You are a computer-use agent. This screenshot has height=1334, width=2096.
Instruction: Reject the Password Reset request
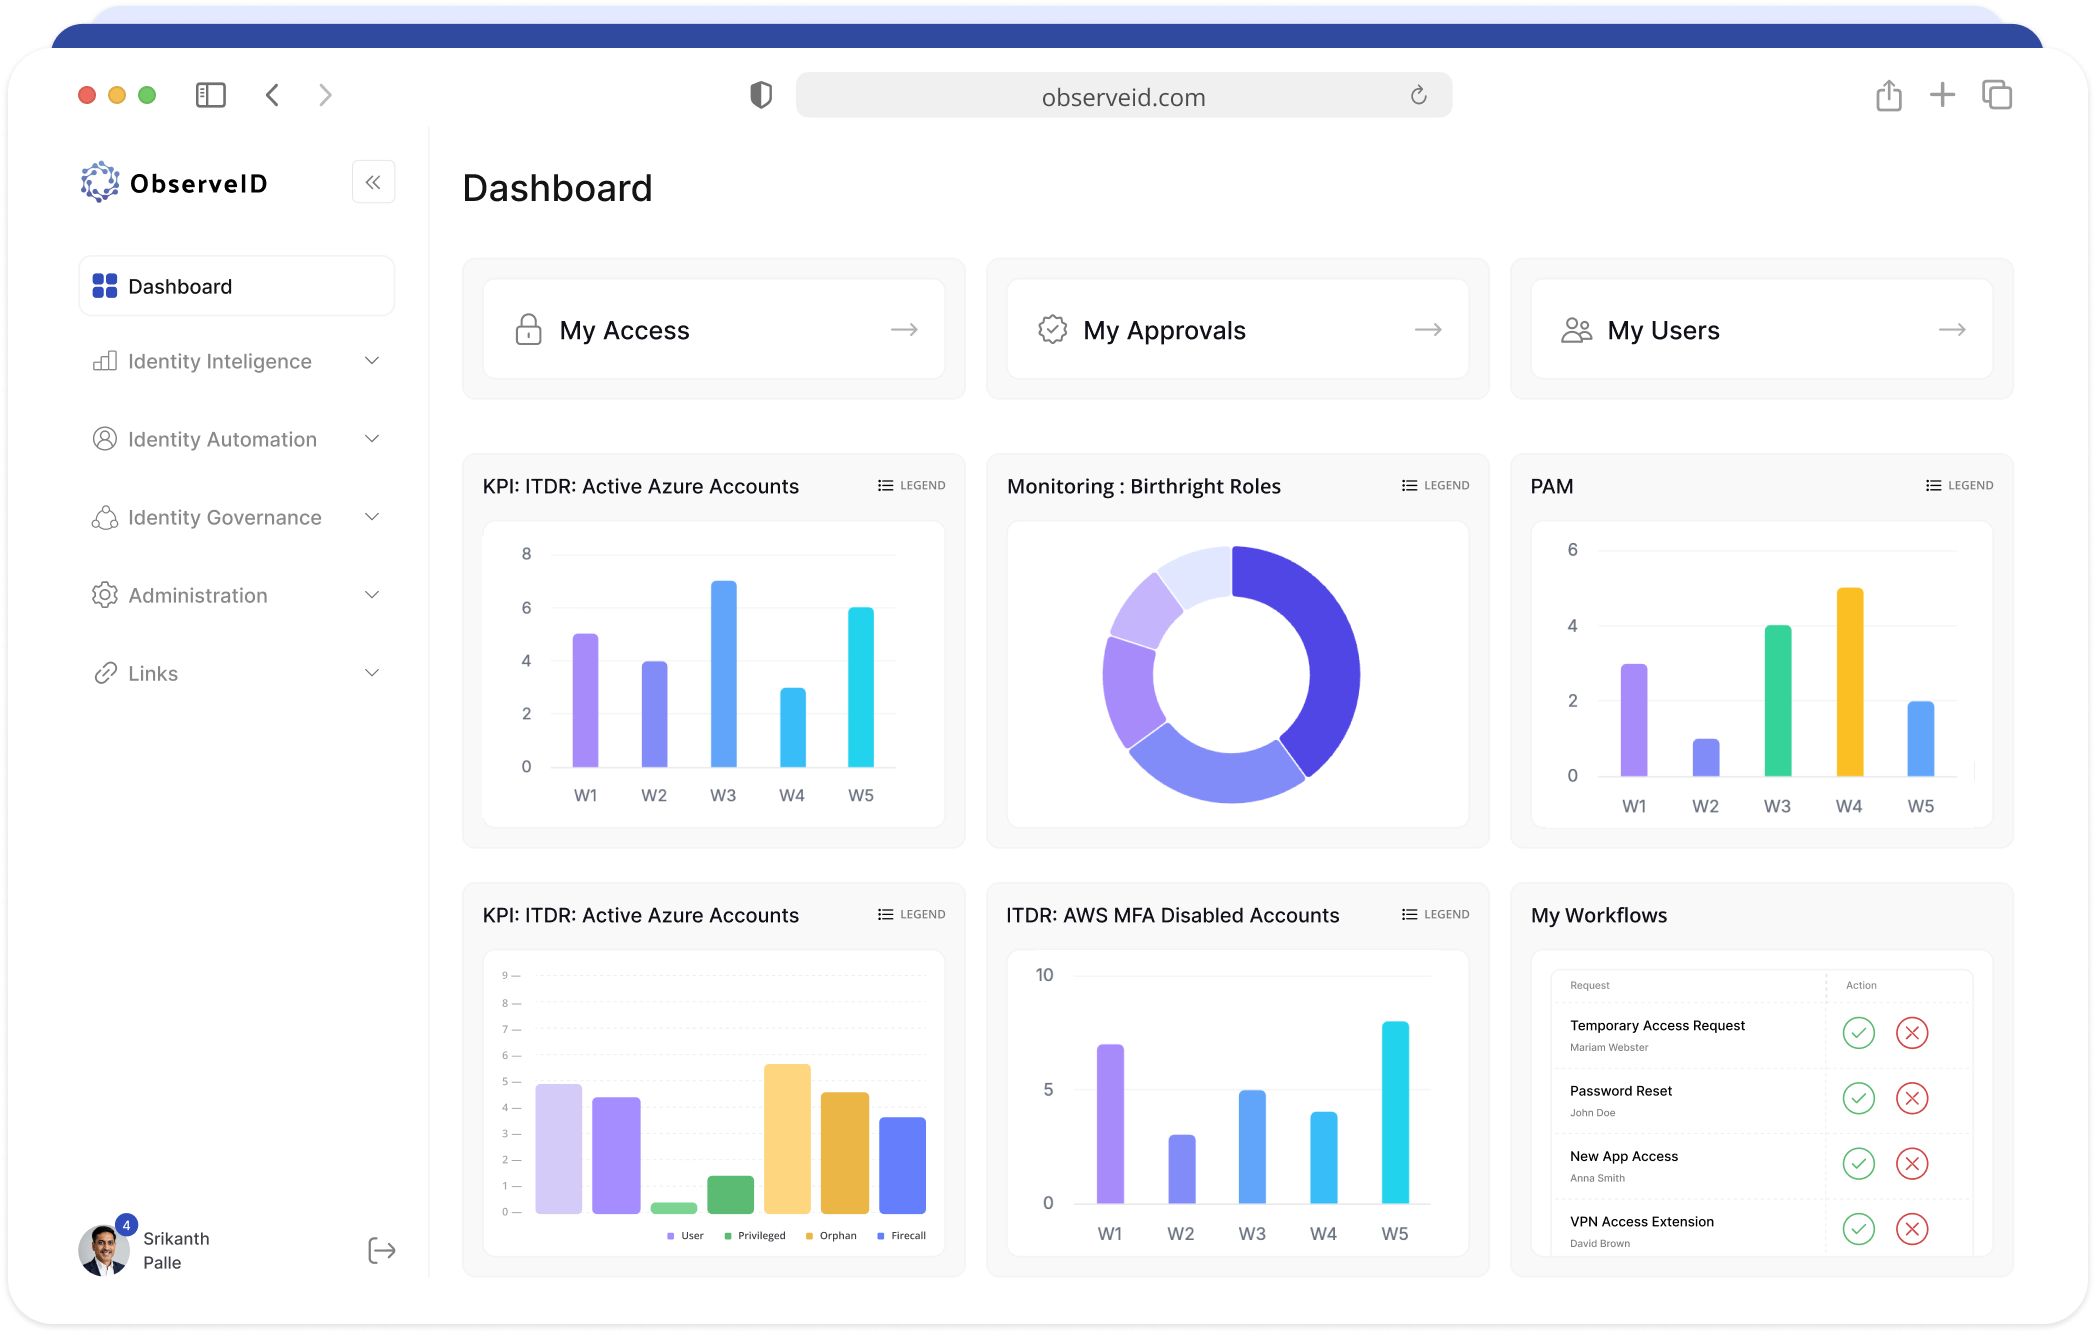point(1911,1098)
